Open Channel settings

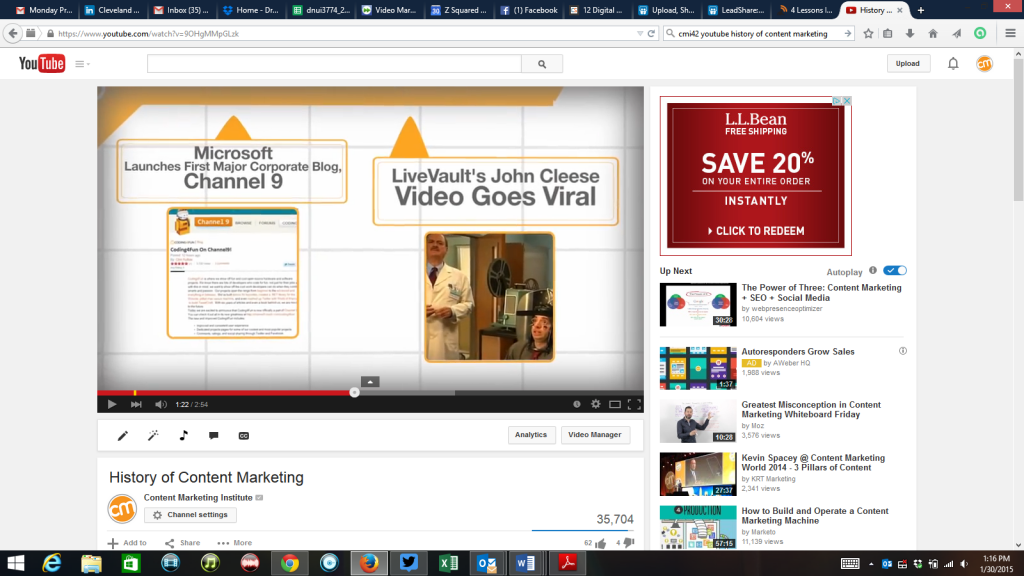190,515
